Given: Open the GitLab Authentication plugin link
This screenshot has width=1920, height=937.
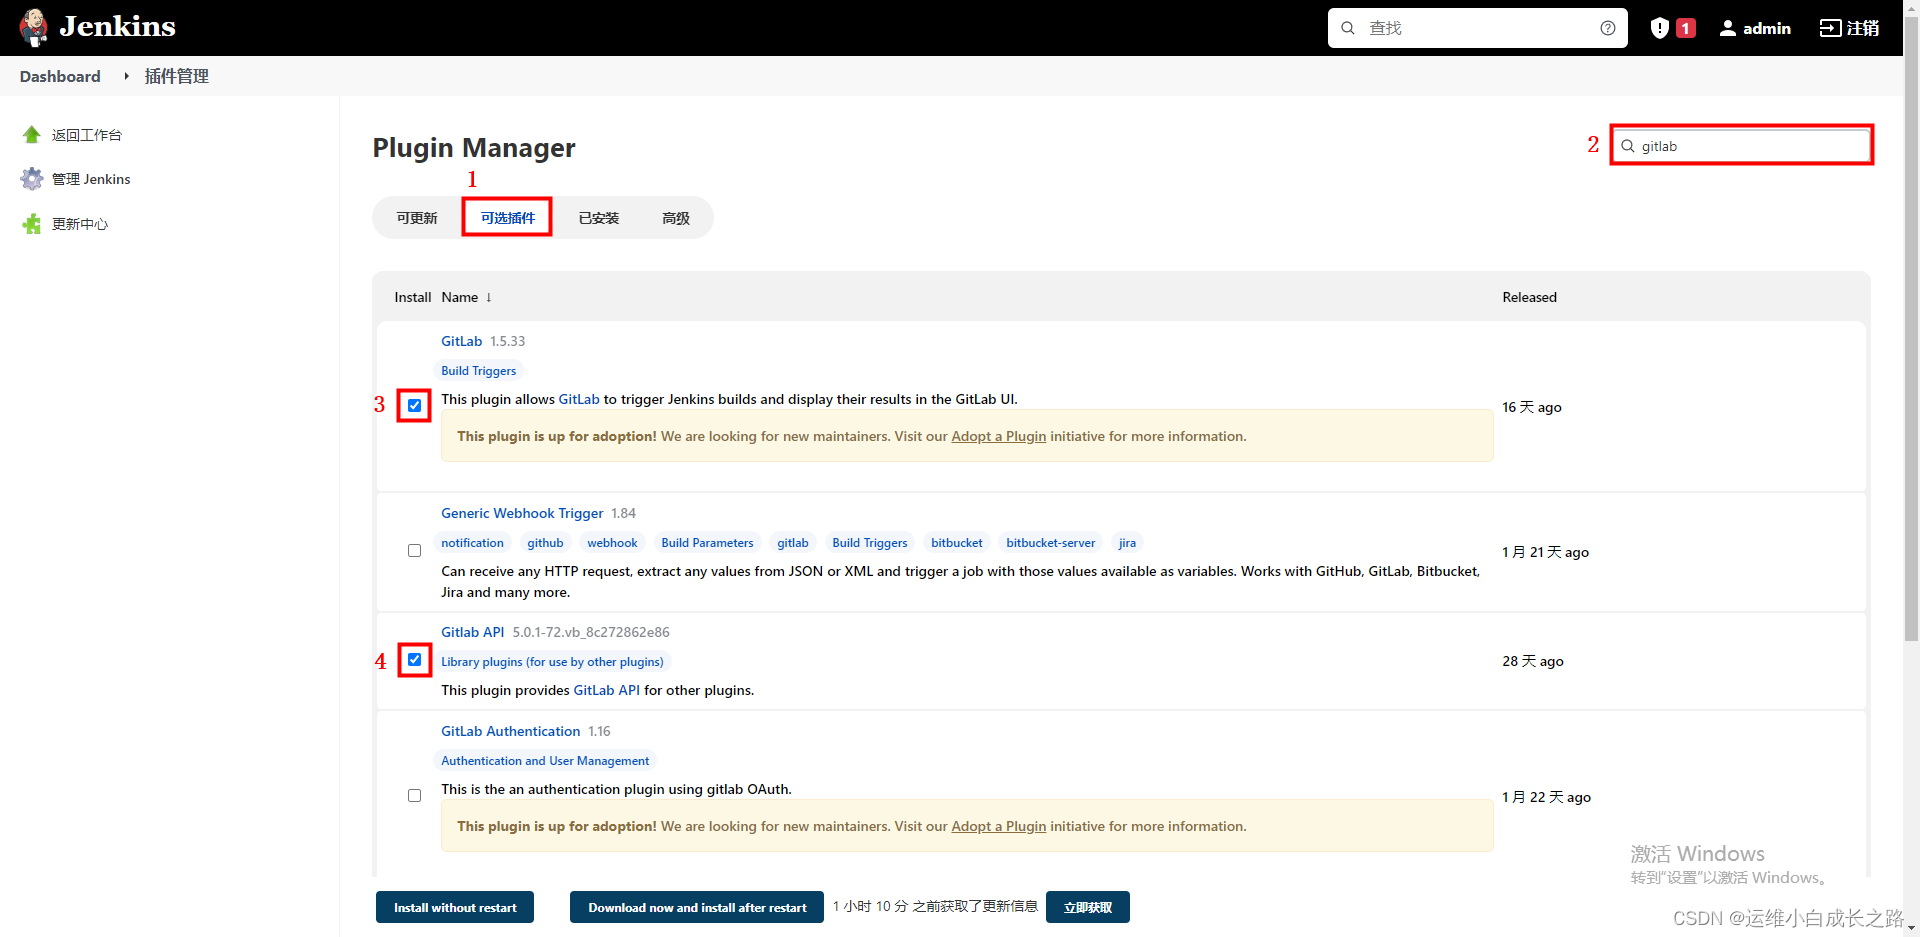Looking at the screenshot, I should coord(511,731).
